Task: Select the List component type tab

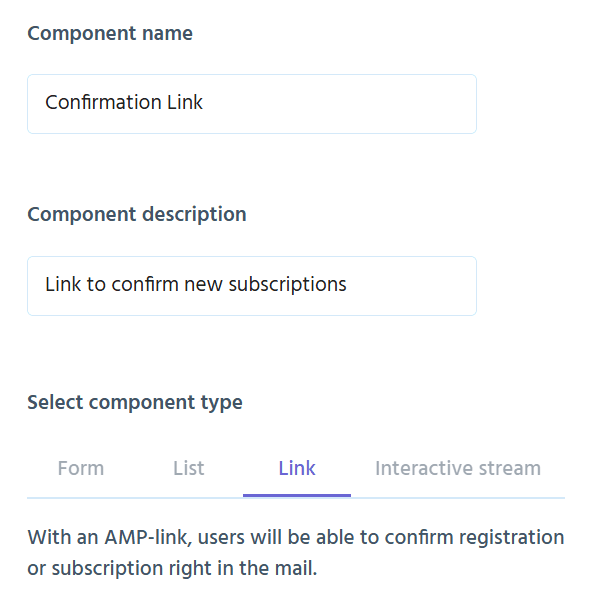Action: (x=188, y=468)
